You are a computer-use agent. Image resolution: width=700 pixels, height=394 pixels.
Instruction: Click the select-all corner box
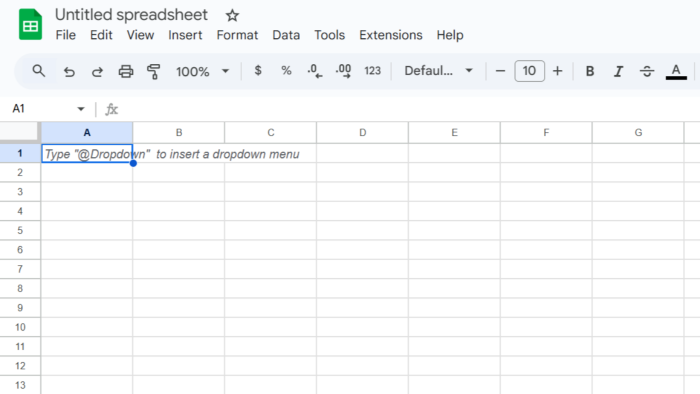point(20,132)
